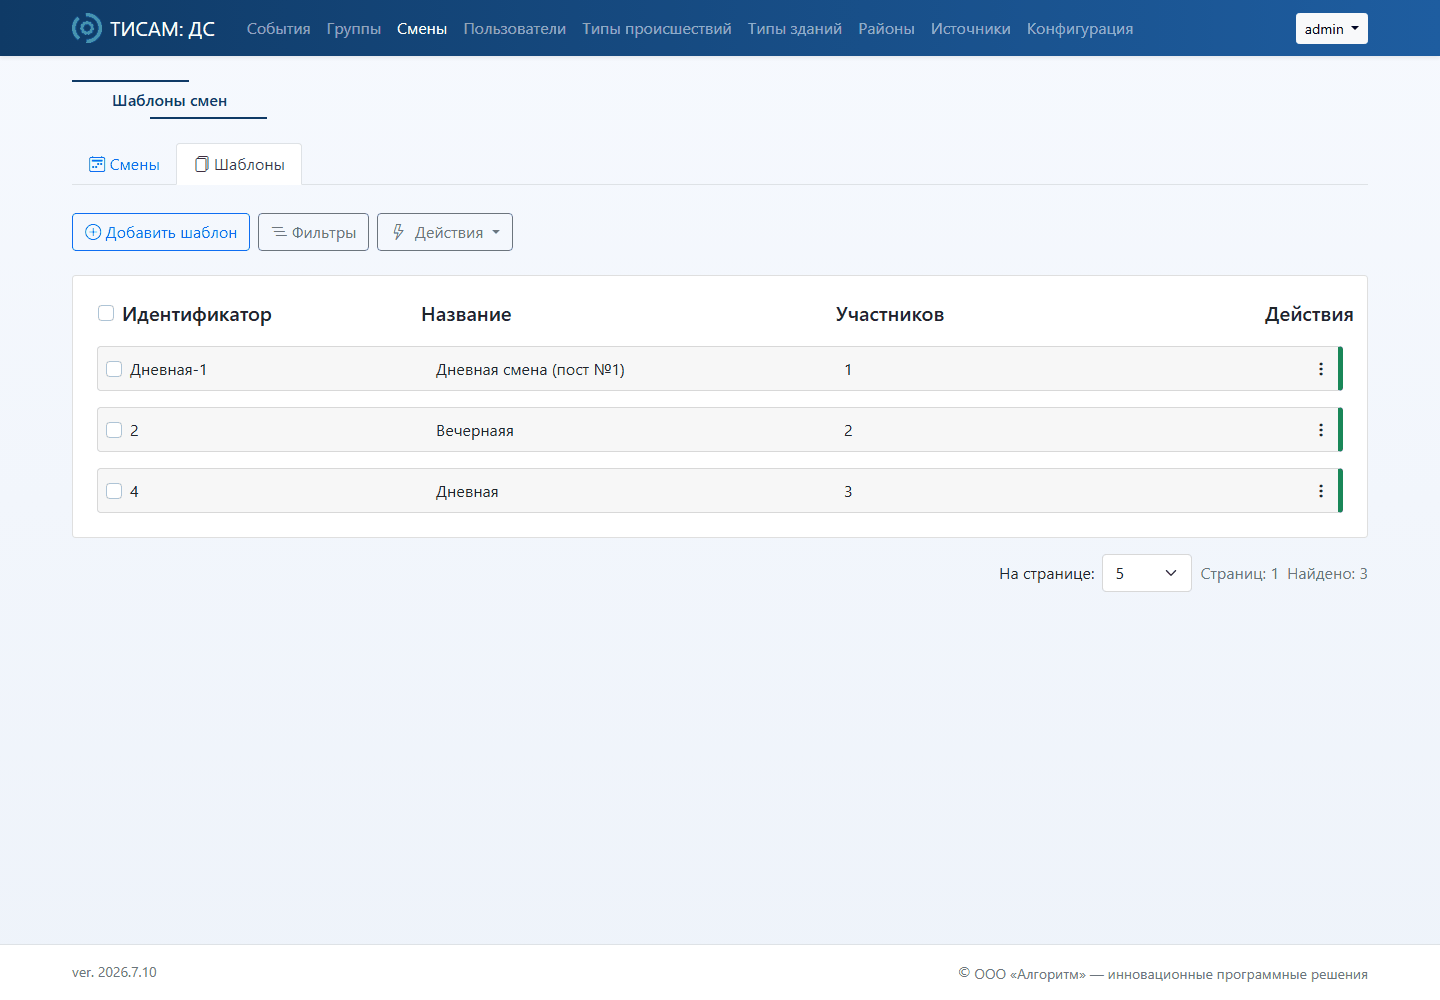Toggle the select-all checkbox next to Идентификатор

[x=106, y=313]
